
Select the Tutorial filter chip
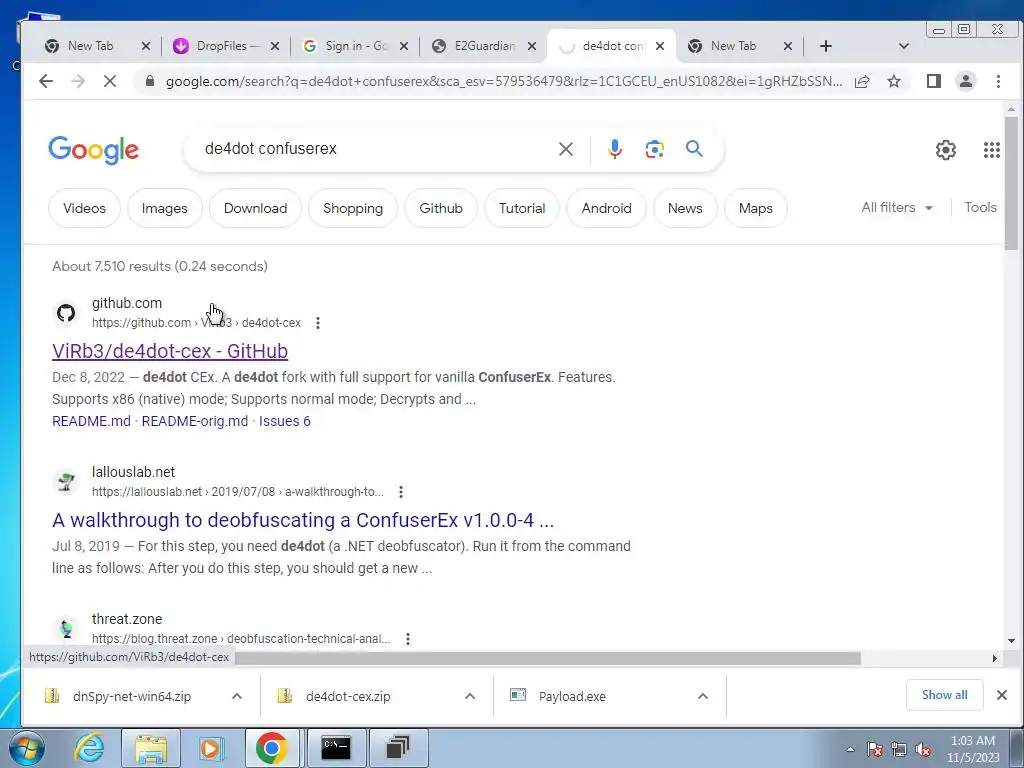point(522,208)
